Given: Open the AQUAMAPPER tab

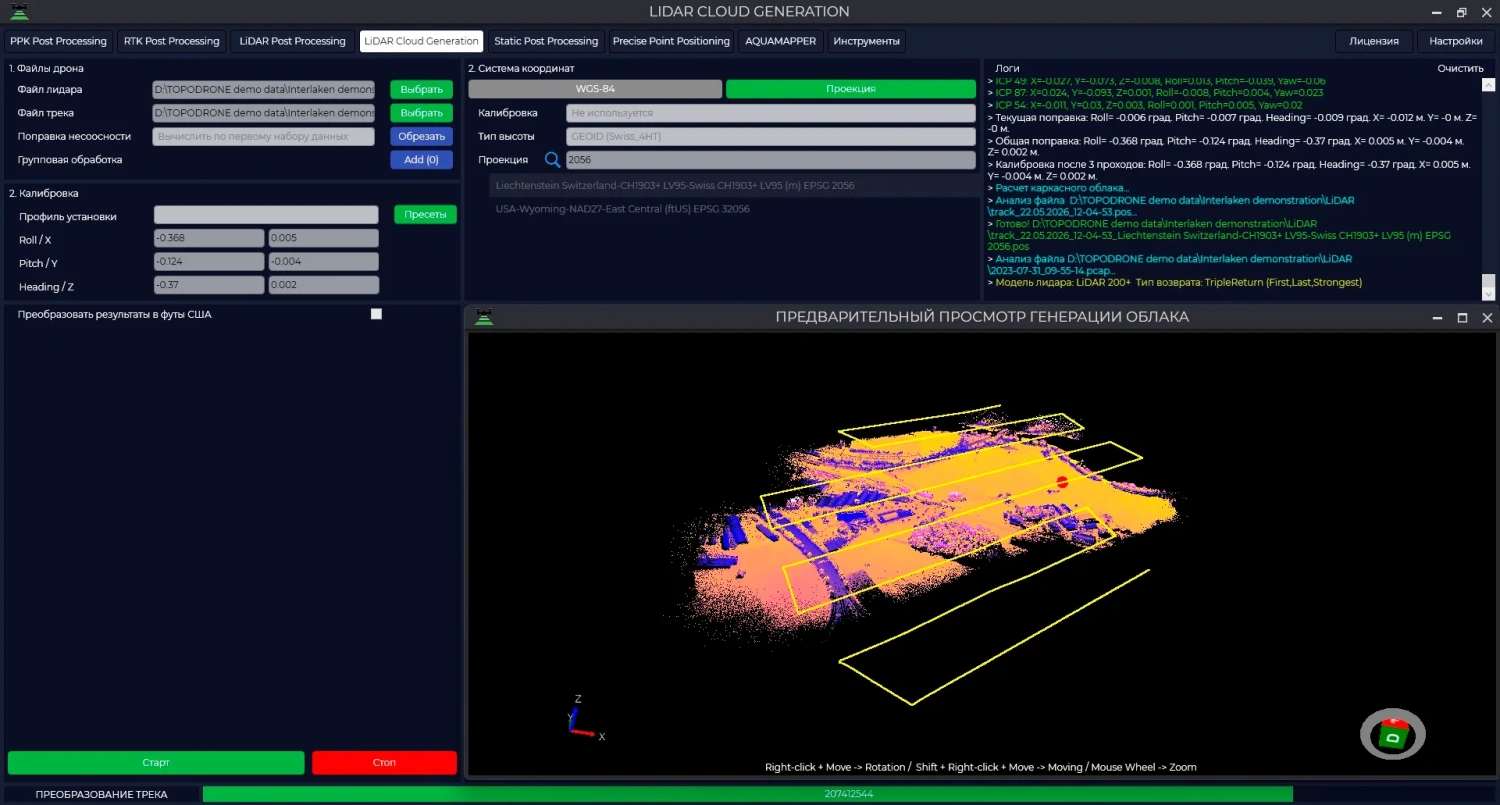Looking at the screenshot, I should [780, 41].
